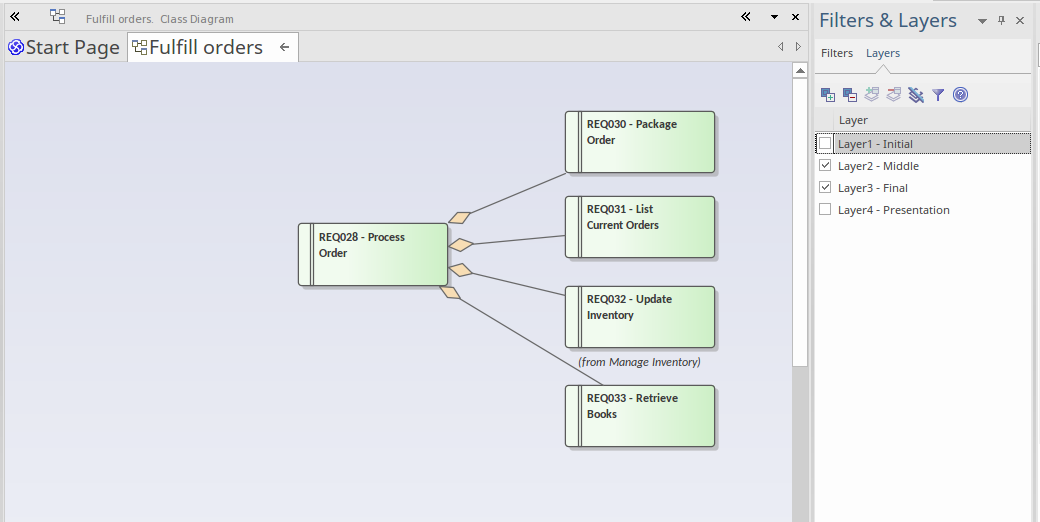Switch to the Start Page tab
1040x522 pixels.
[x=64, y=47]
